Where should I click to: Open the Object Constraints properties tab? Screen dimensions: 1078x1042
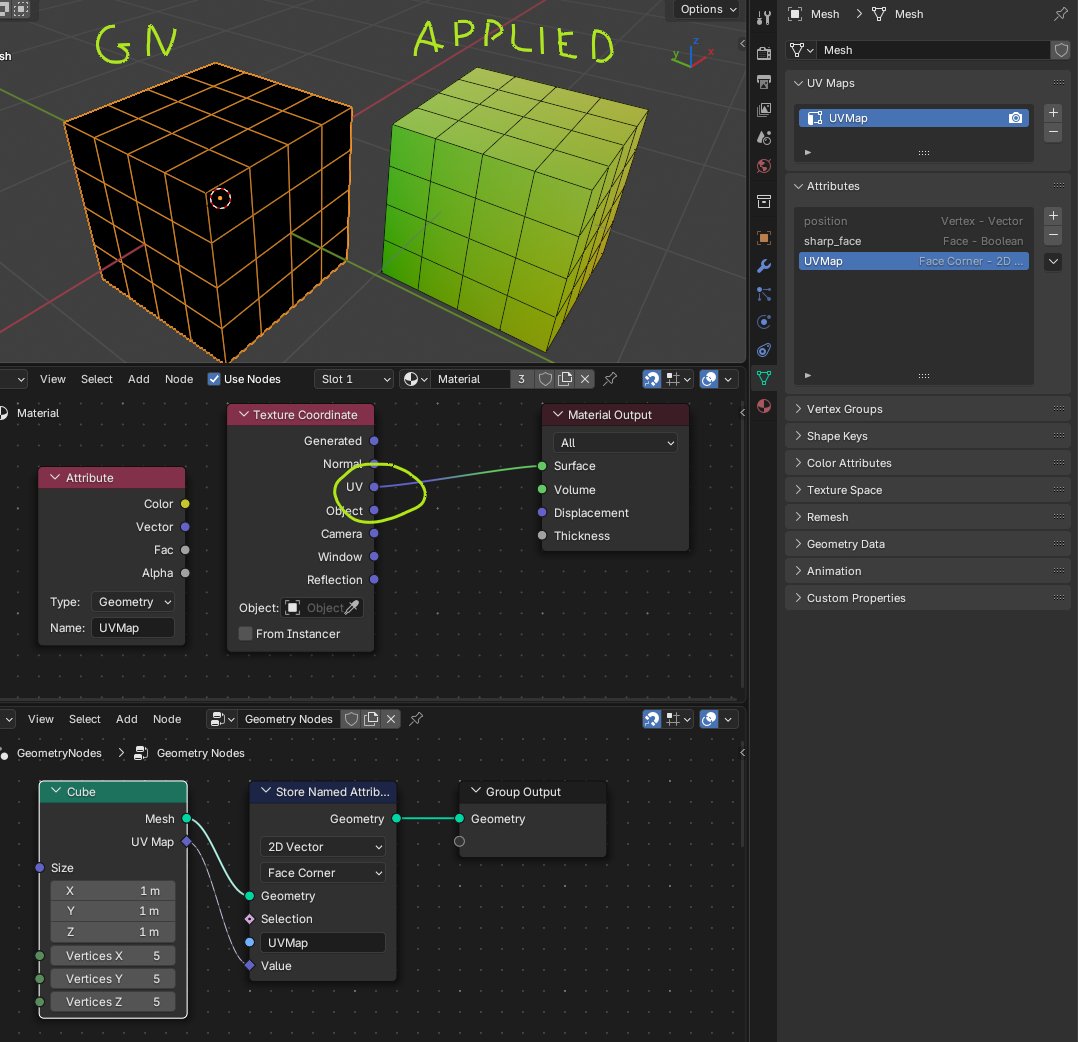(764, 350)
